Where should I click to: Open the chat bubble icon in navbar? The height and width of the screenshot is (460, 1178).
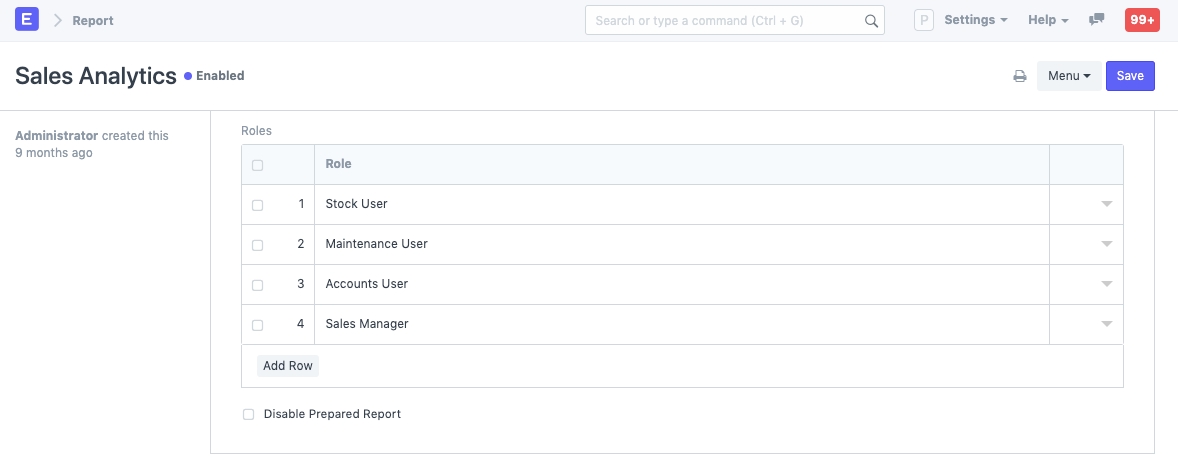click(x=1097, y=20)
